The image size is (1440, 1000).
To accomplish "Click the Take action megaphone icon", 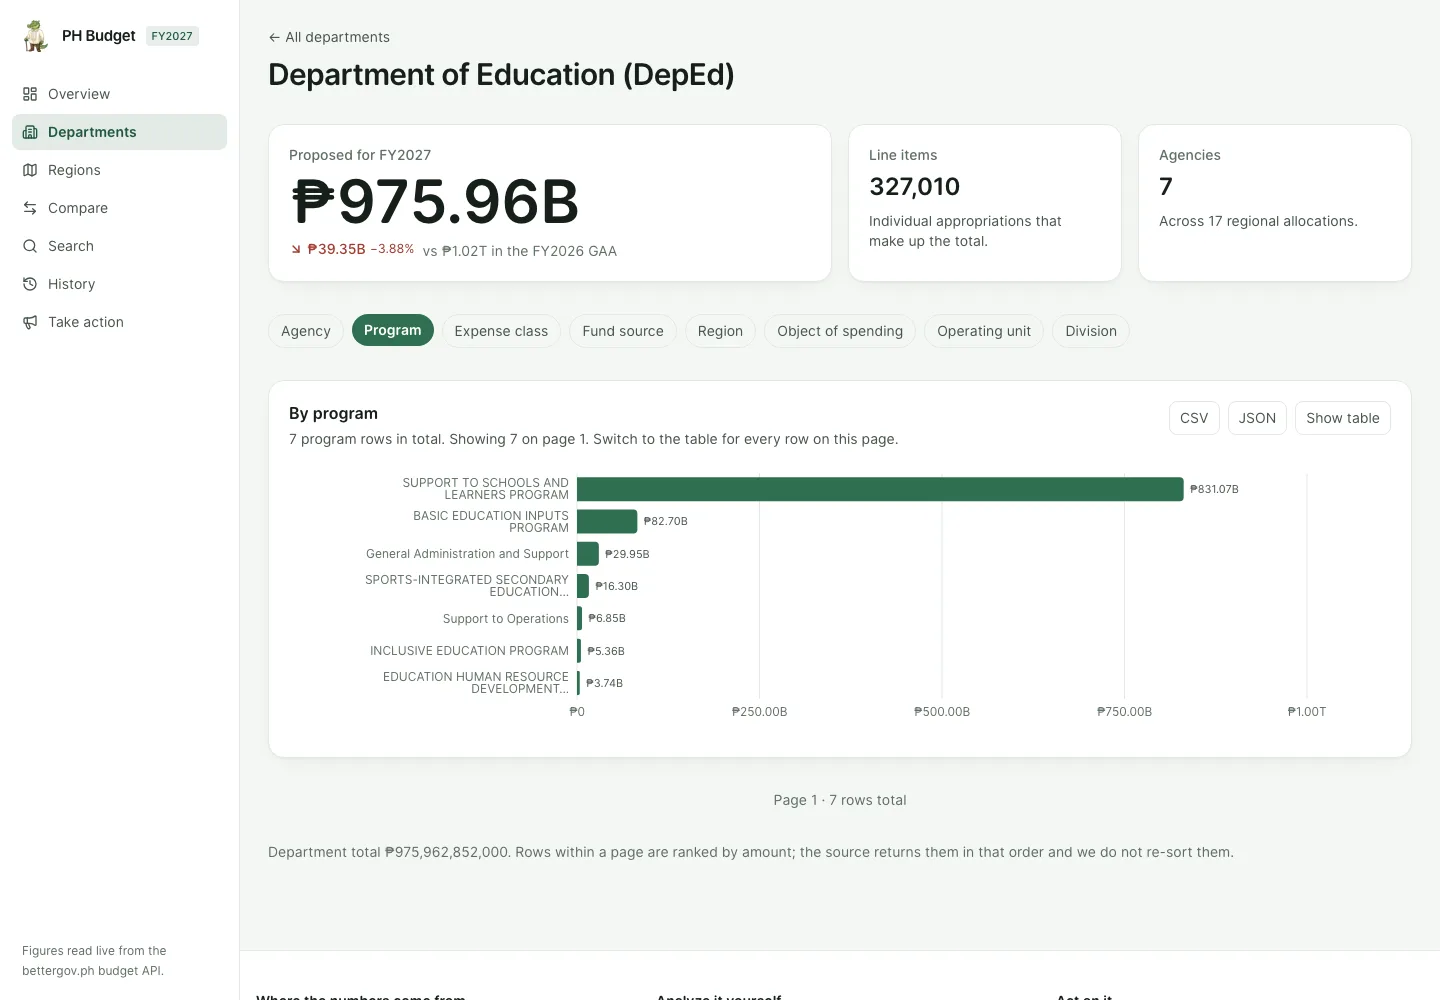I will 30,322.
